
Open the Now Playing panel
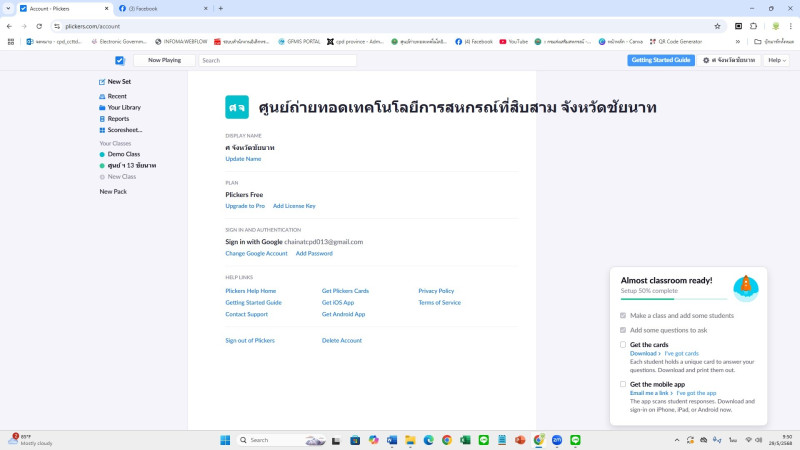pyautogui.click(x=164, y=60)
